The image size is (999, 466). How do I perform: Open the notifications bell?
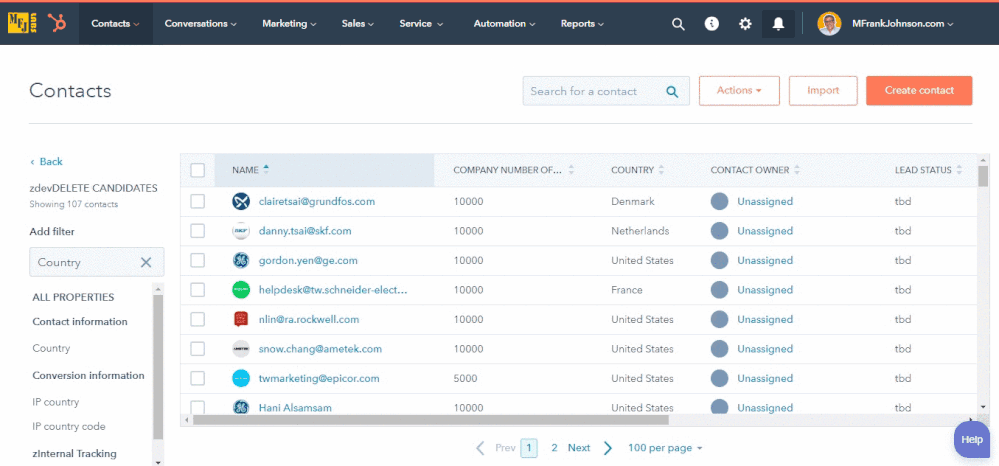(x=778, y=24)
